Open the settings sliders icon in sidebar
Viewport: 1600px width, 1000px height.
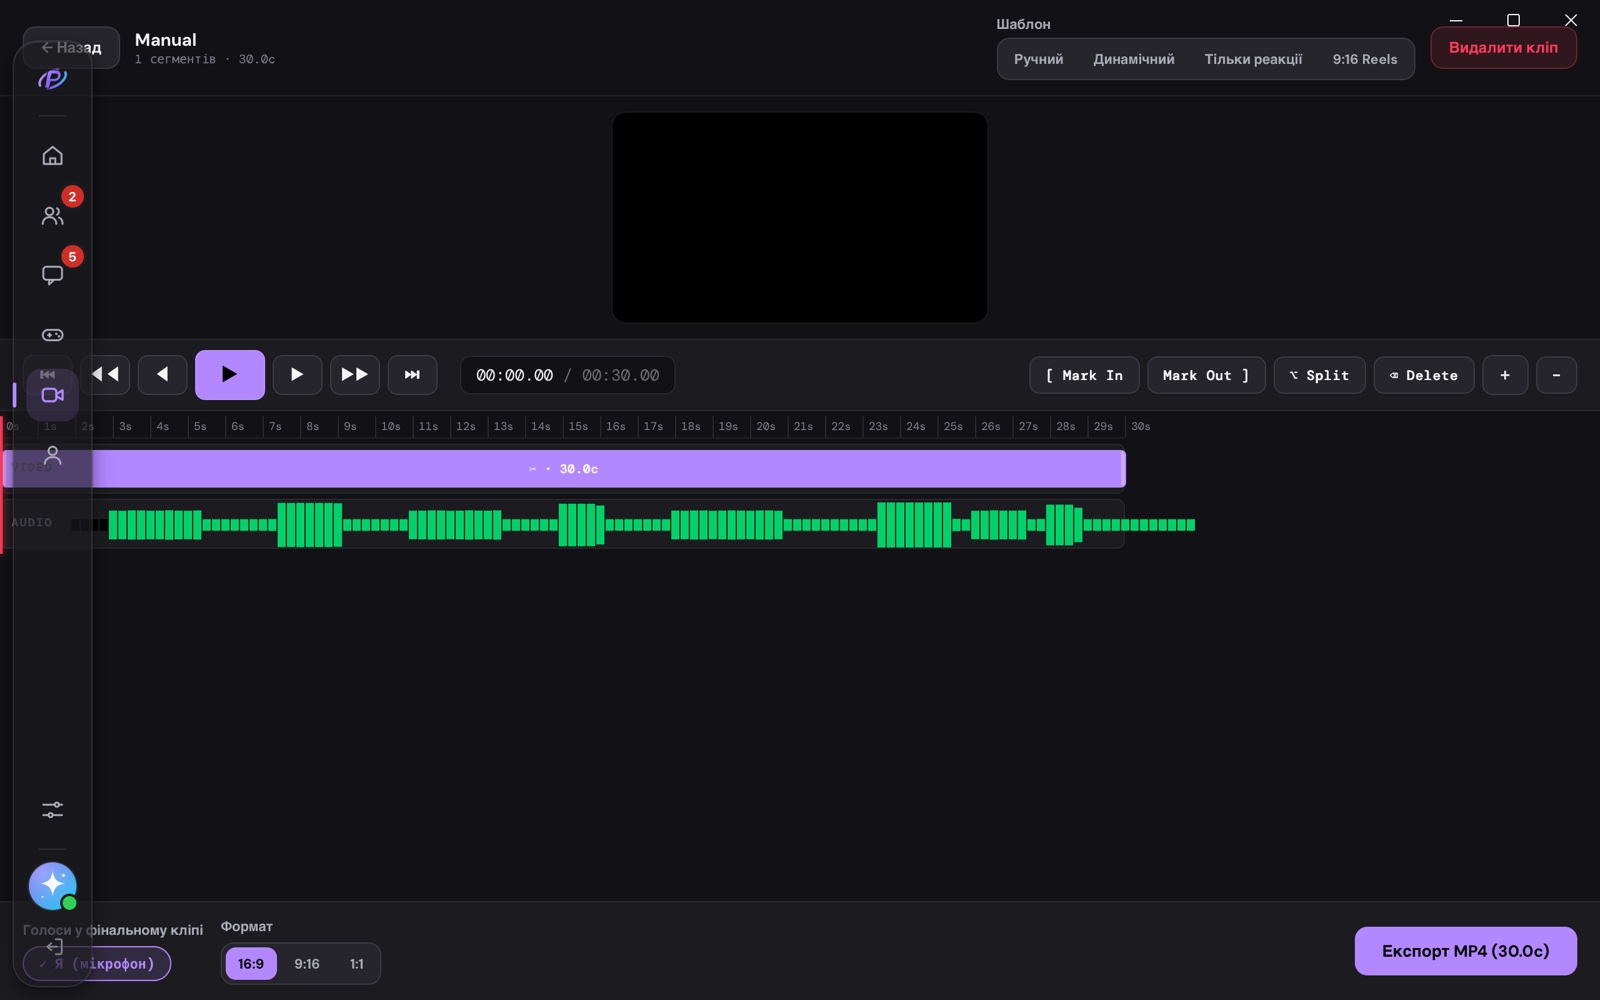pyautogui.click(x=52, y=810)
